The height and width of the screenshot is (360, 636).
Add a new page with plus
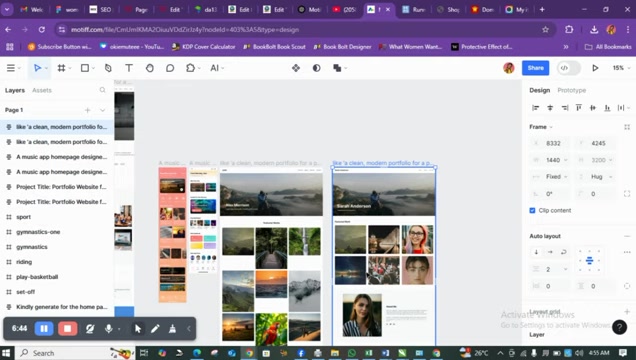tap(87, 110)
